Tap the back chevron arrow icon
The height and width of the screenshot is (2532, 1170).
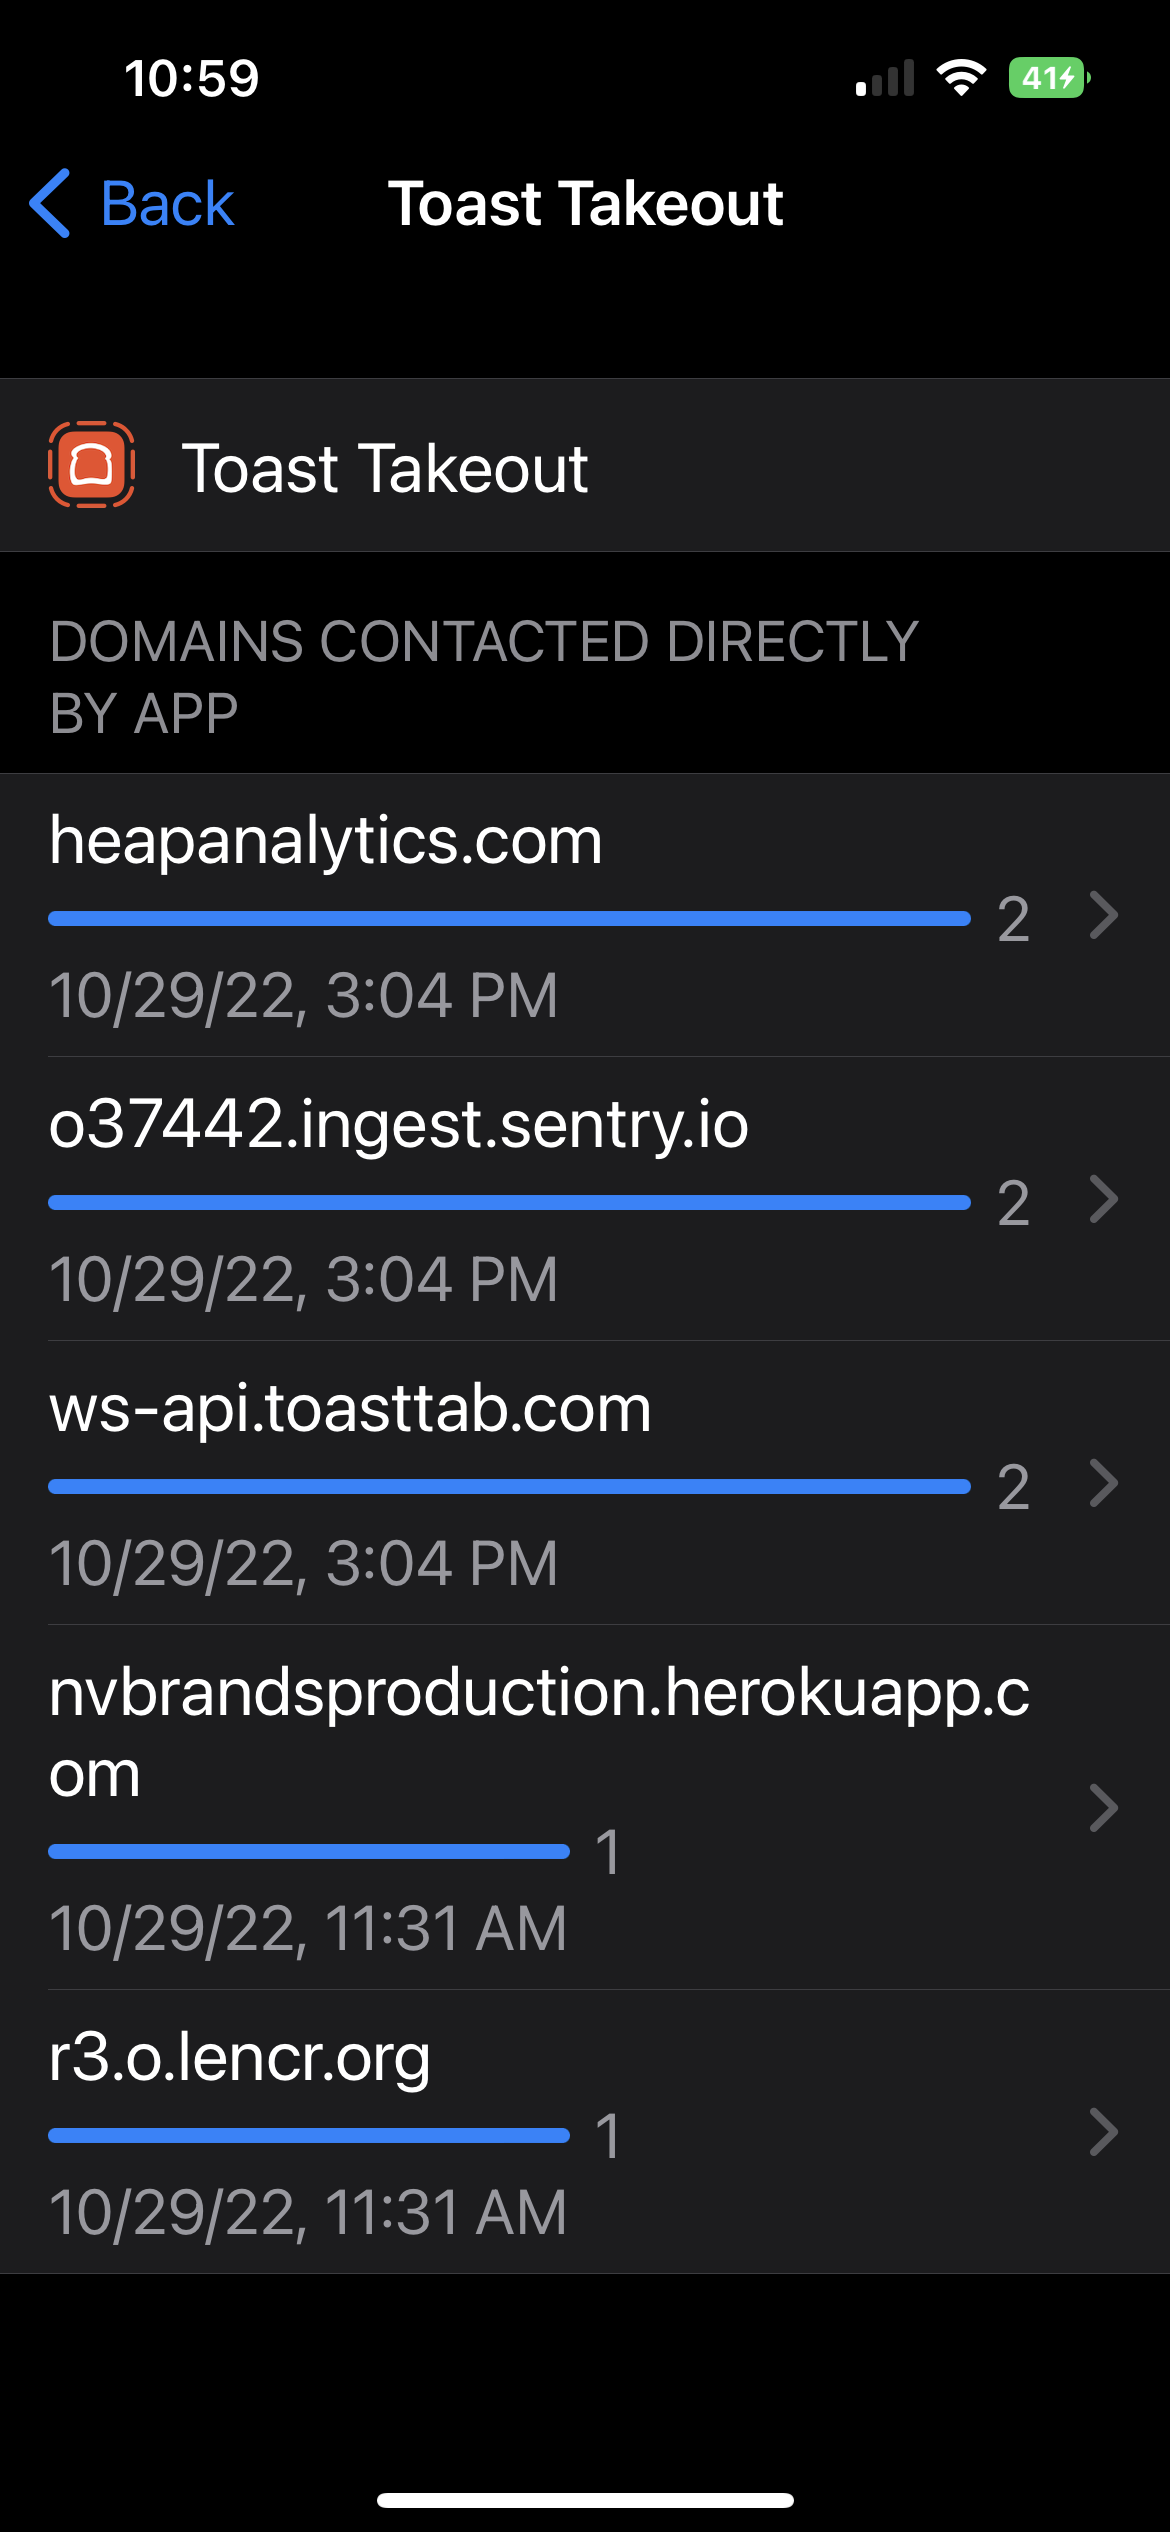click(50, 203)
